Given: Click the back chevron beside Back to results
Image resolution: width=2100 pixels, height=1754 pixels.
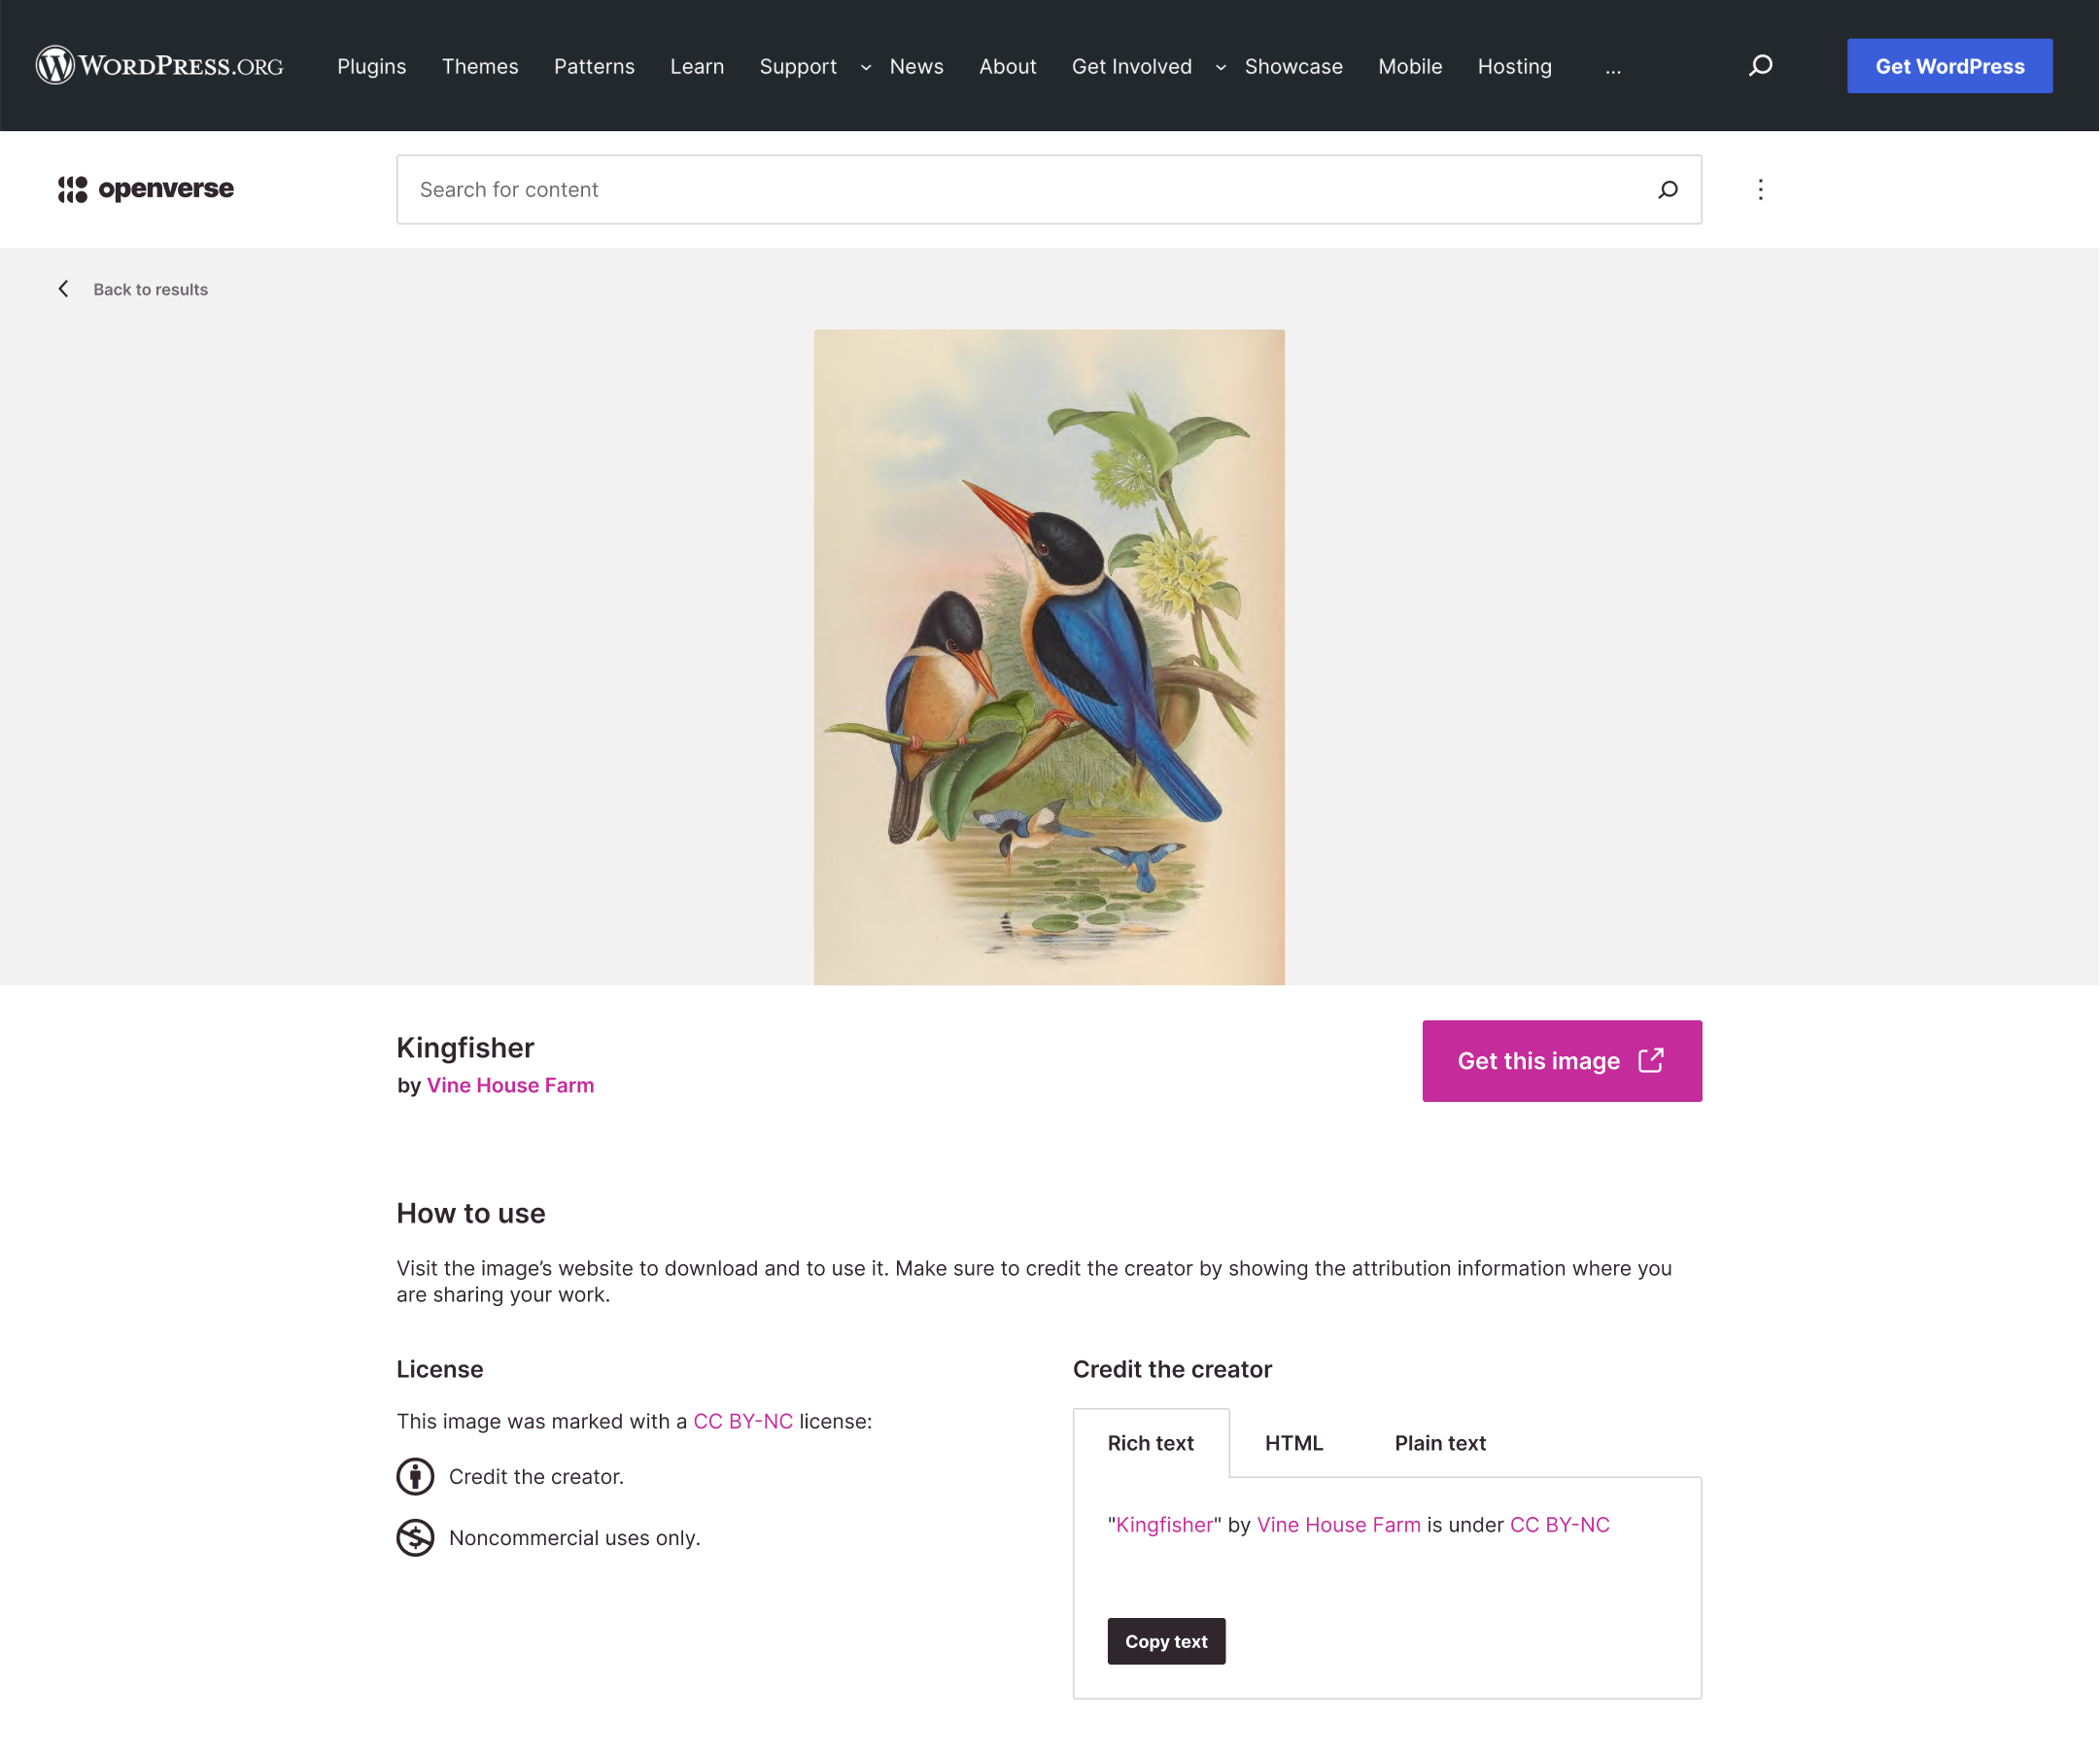Looking at the screenshot, I should (63, 289).
